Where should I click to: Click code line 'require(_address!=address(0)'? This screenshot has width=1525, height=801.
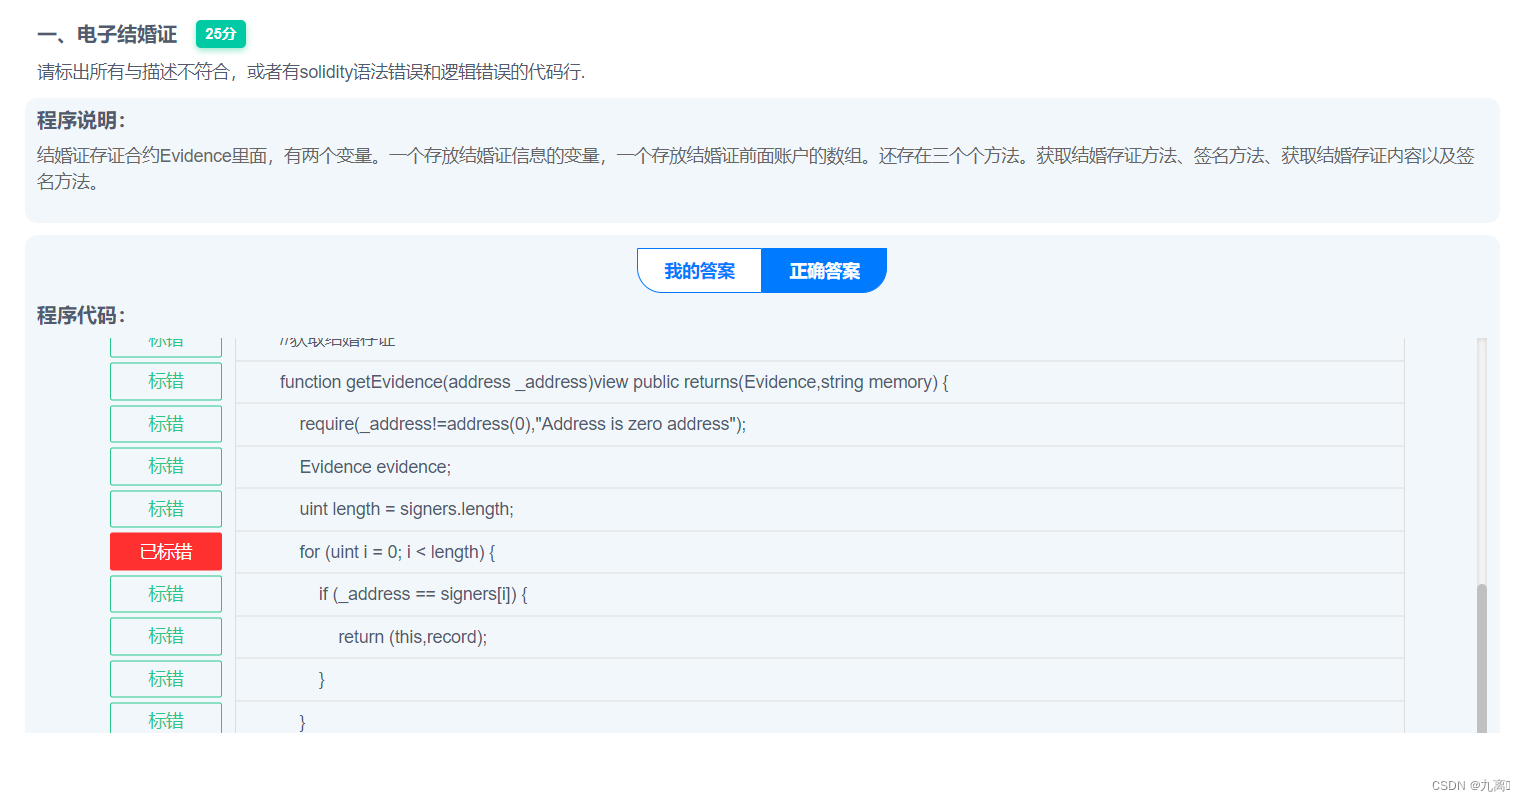(820, 424)
